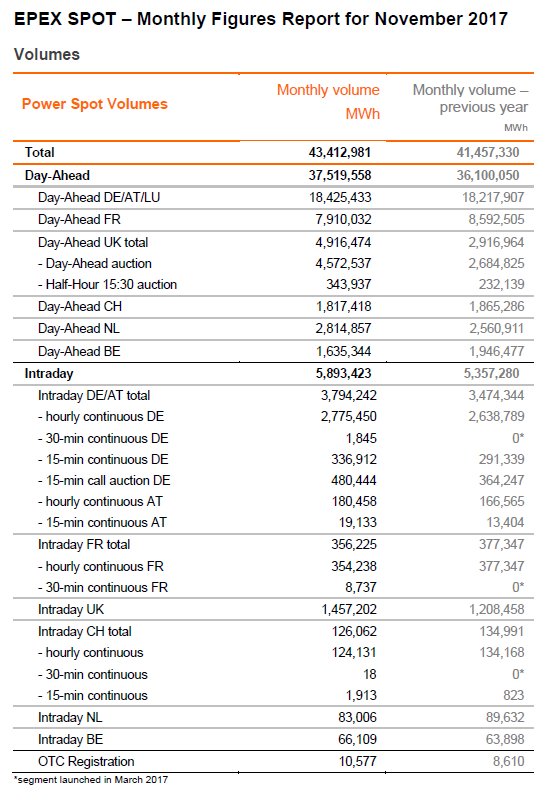Click the Intraday FR total previous-year value
The image size is (550, 801).
[x=501, y=544]
